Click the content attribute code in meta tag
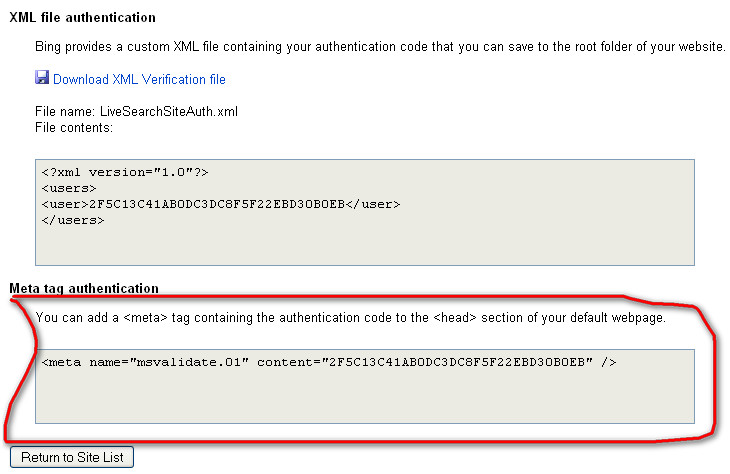The image size is (730, 474). pyautogui.click(x=461, y=361)
